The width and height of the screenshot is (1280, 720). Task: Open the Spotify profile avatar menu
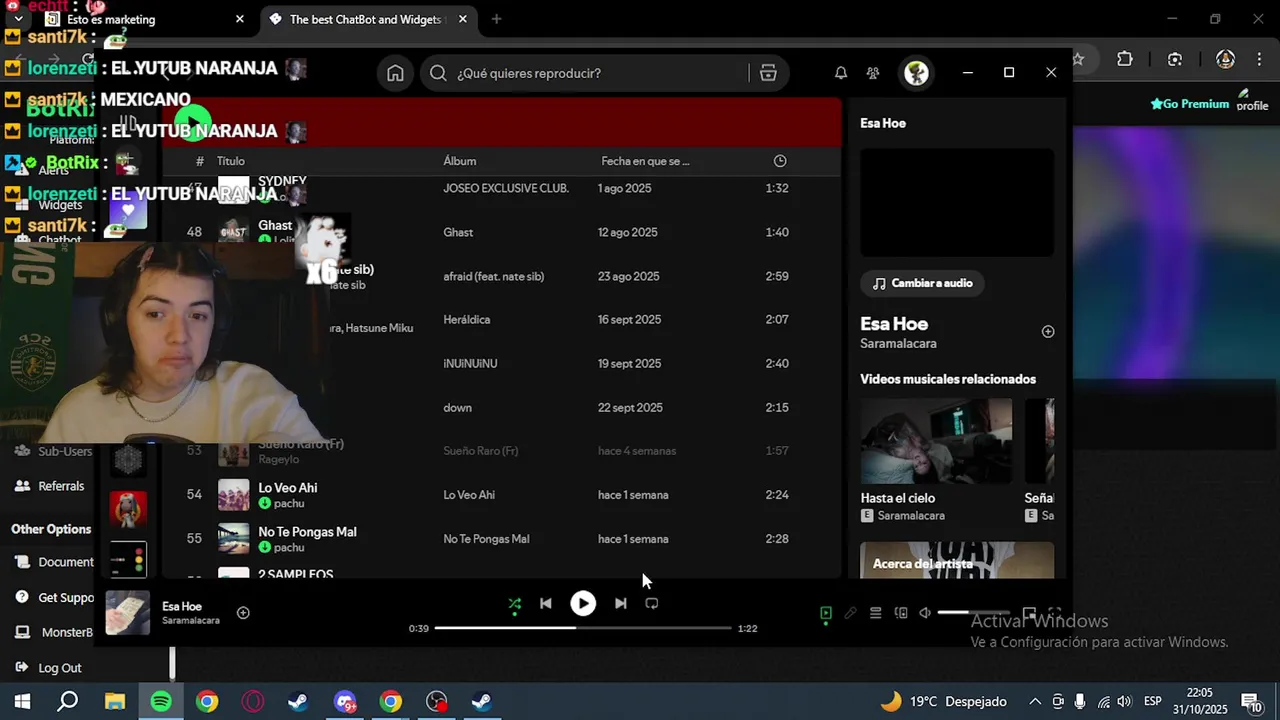click(916, 73)
